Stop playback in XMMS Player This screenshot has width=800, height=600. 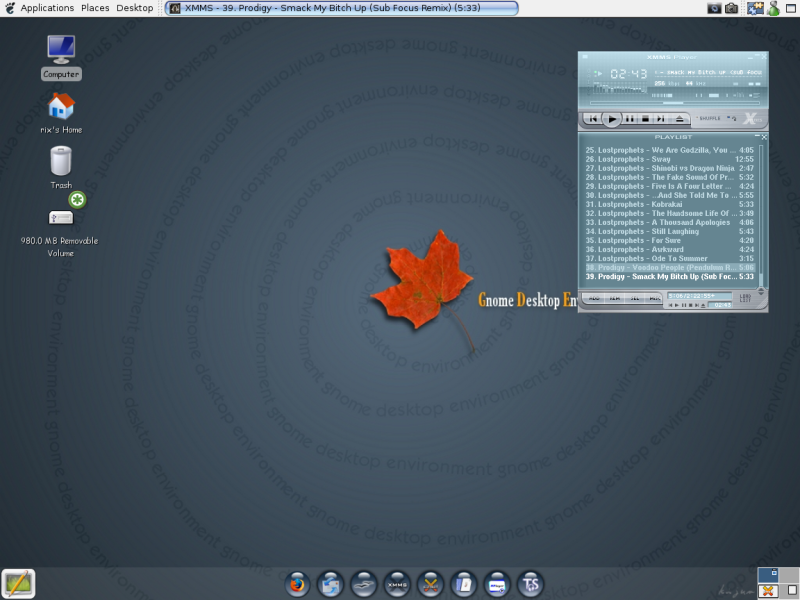coord(645,119)
